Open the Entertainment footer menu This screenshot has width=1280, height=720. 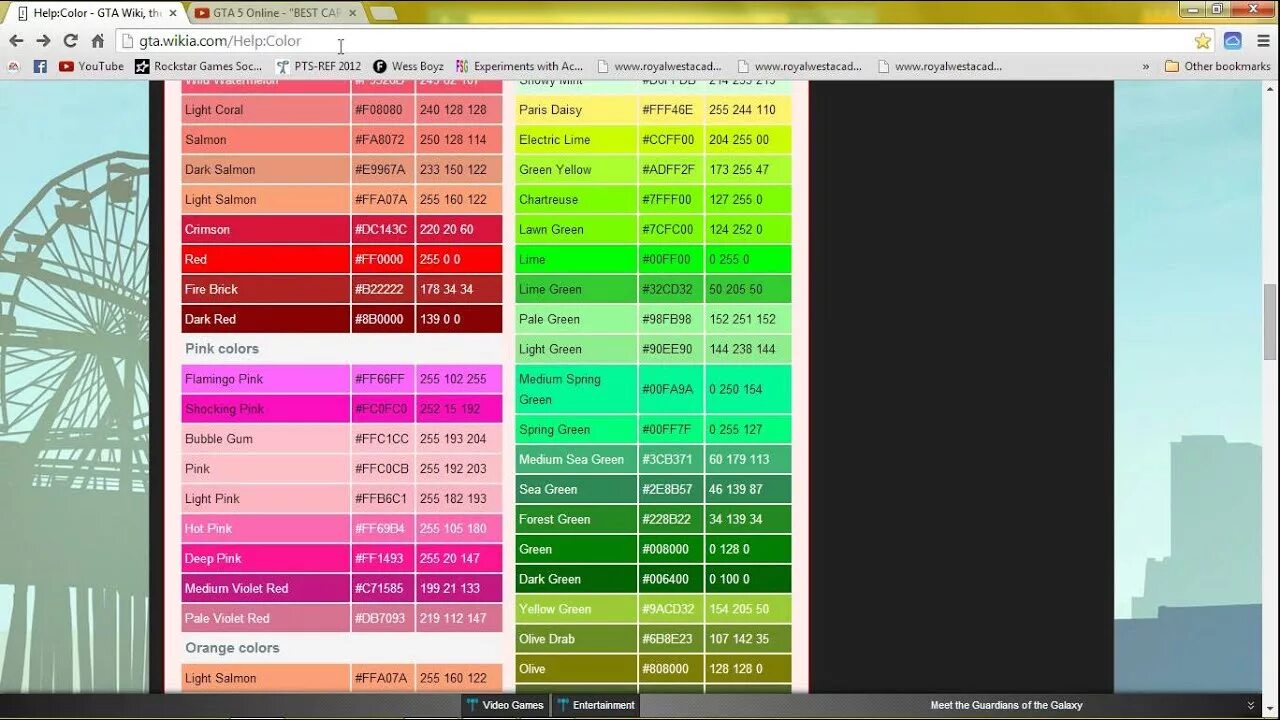(596, 705)
